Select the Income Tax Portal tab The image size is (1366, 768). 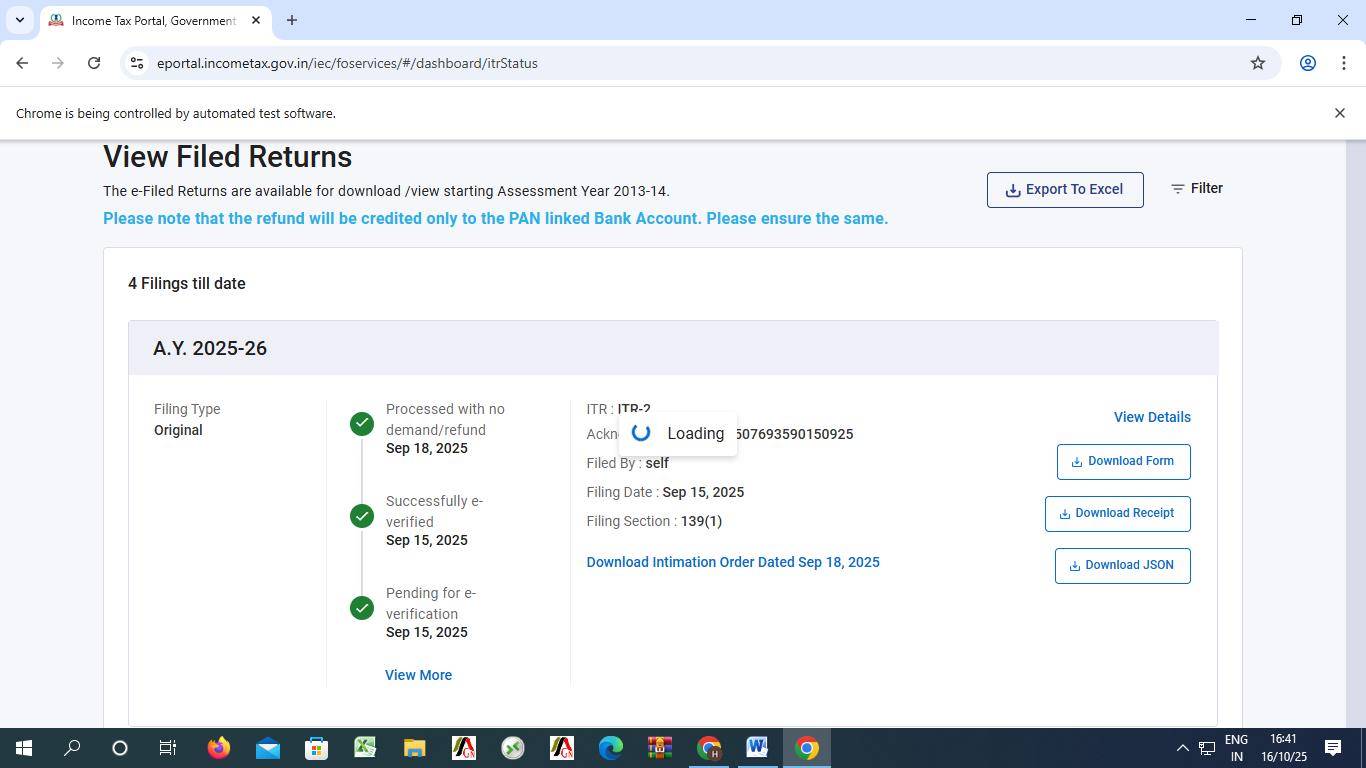(x=152, y=20)
